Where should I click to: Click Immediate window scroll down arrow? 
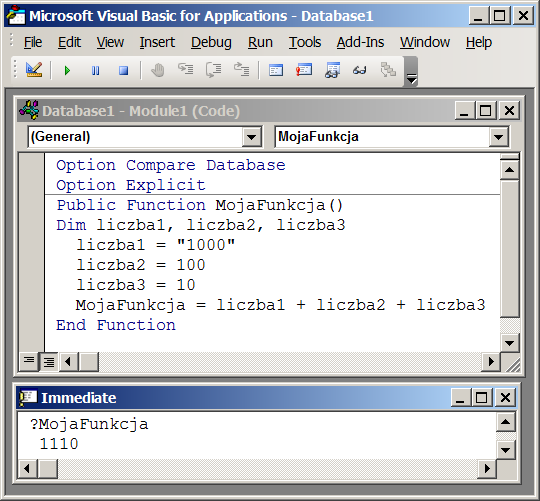pyautogui.click(x=506, y=449)
